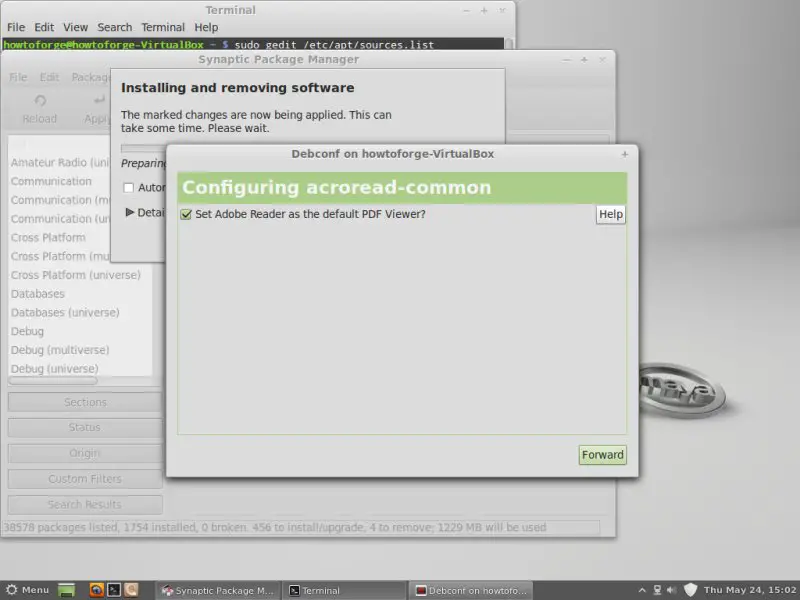Click the Help button in Debconf

click(611, 214)
